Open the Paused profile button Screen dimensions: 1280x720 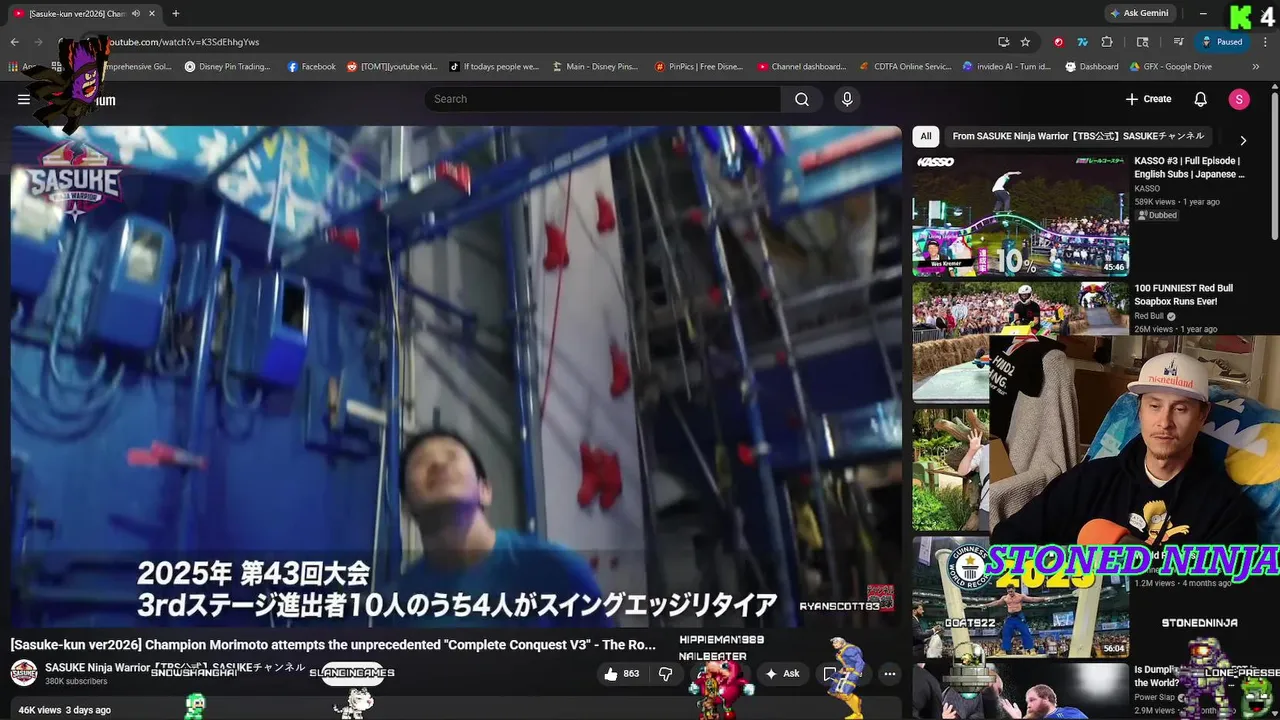click(1222, 42)
